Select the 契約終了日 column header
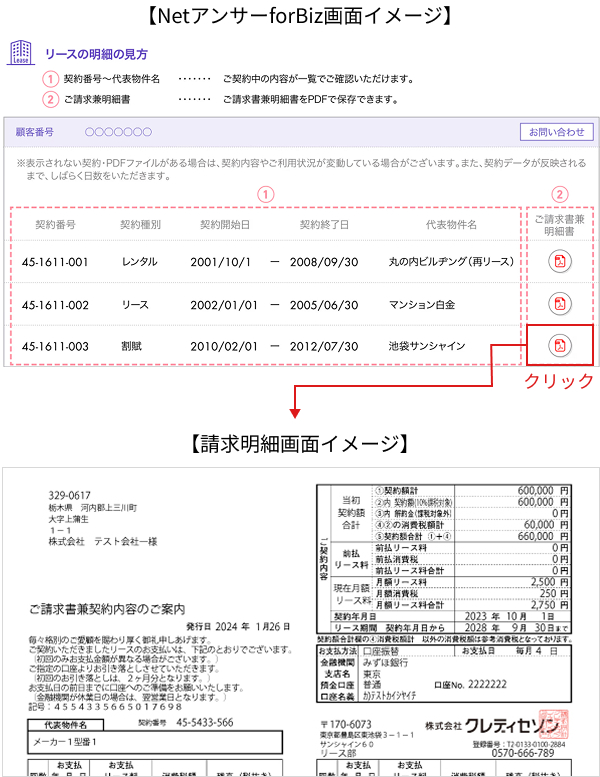 coord(324,224)
